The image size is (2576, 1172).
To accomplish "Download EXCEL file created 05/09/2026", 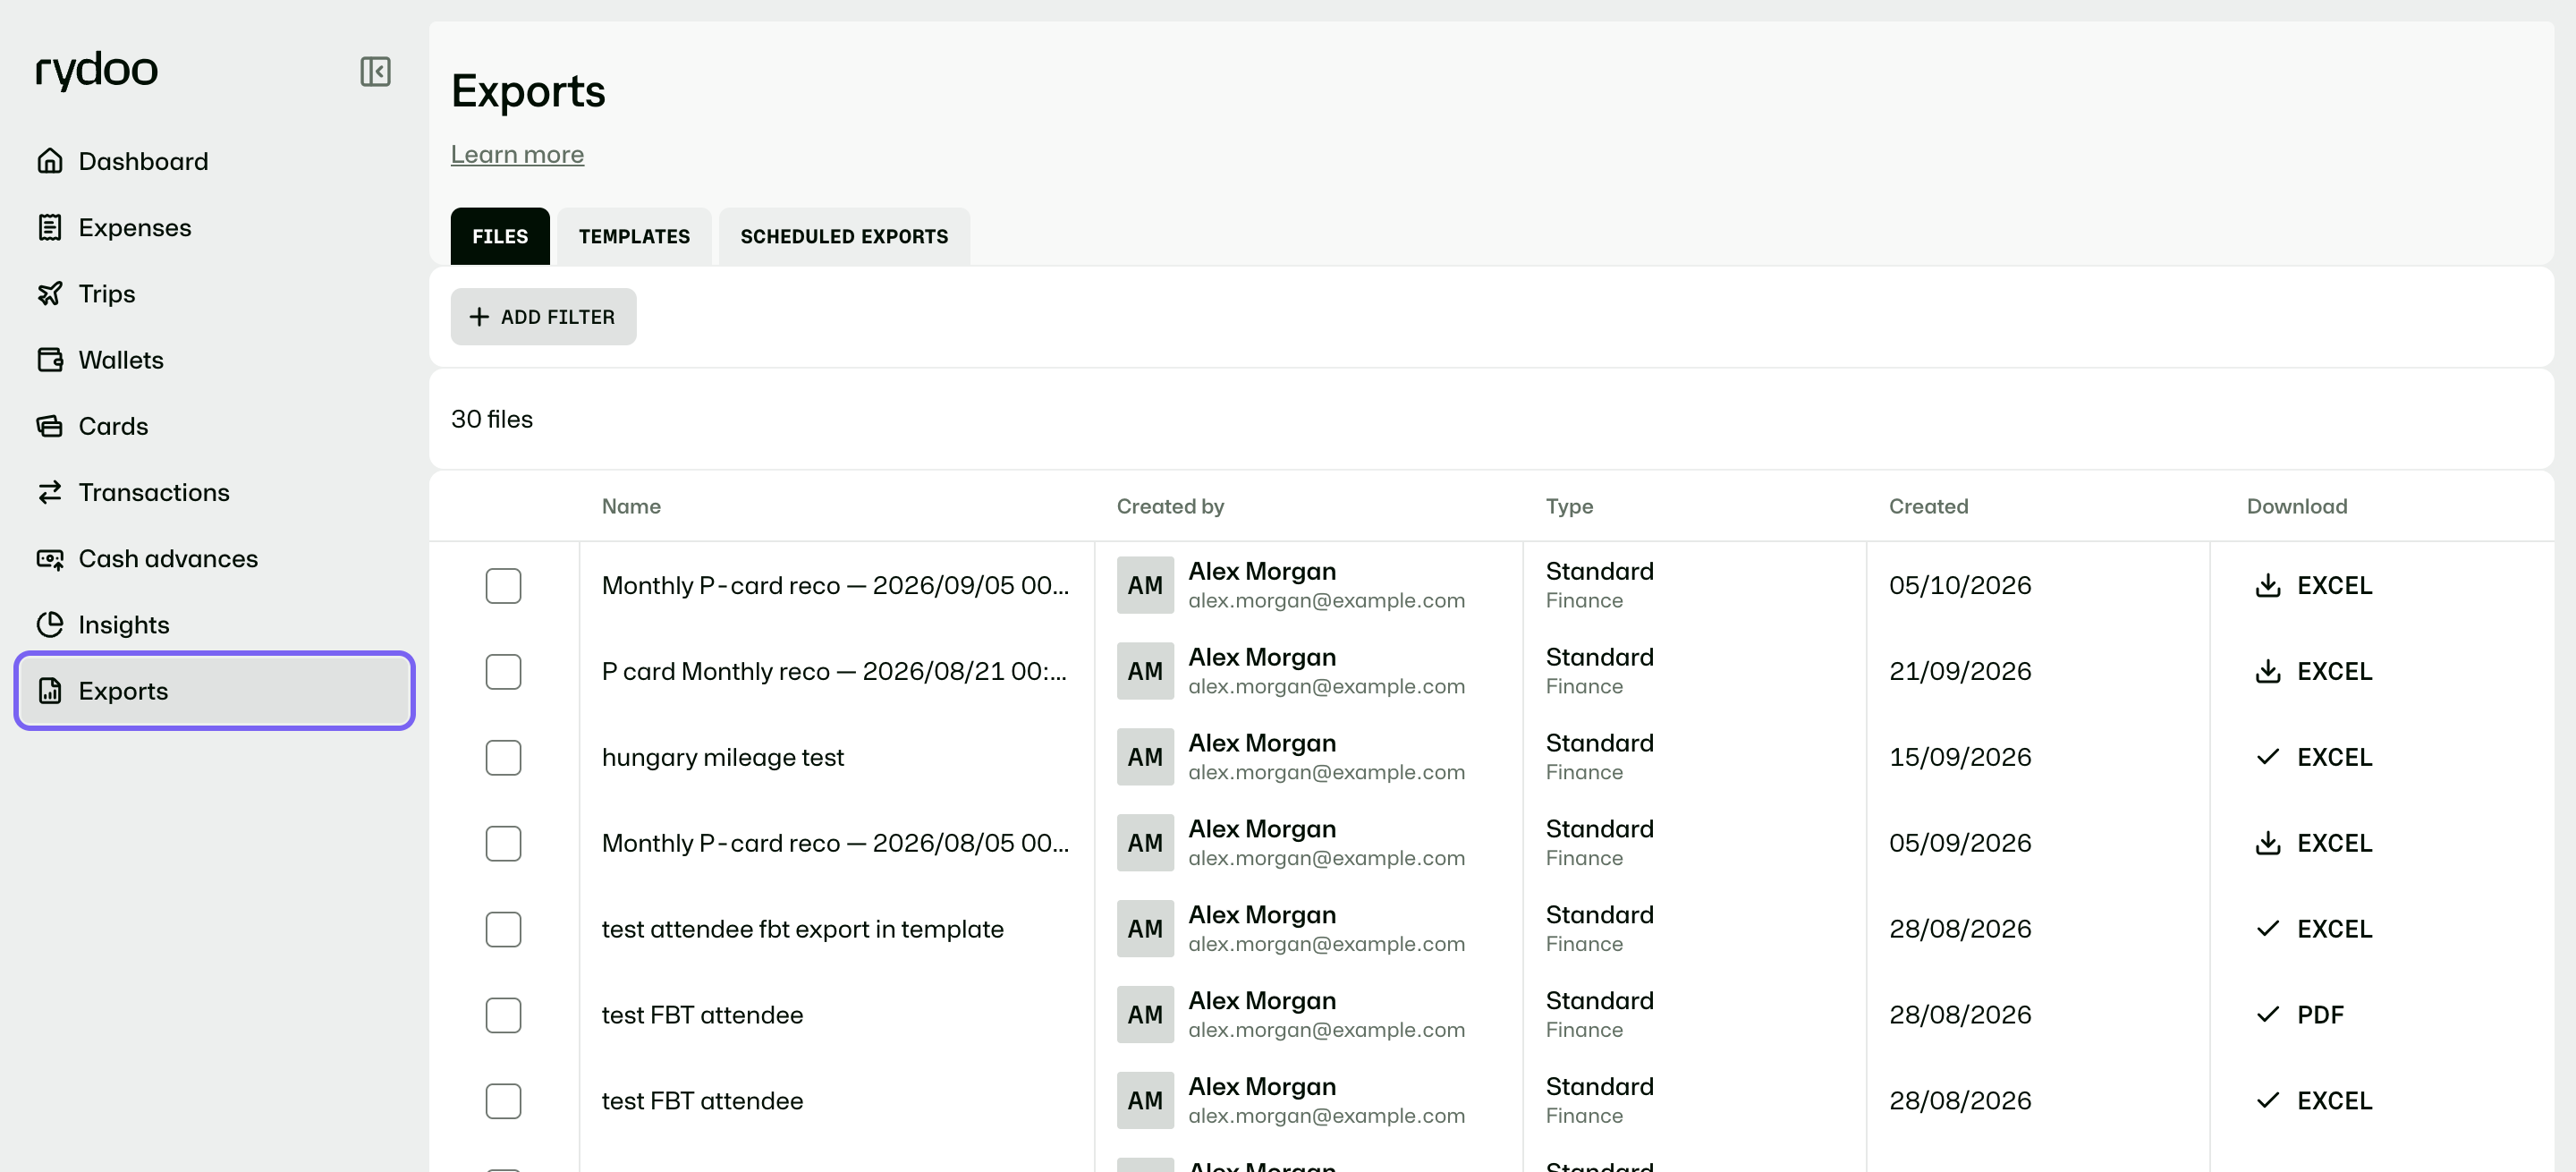I will point(2313,843).
